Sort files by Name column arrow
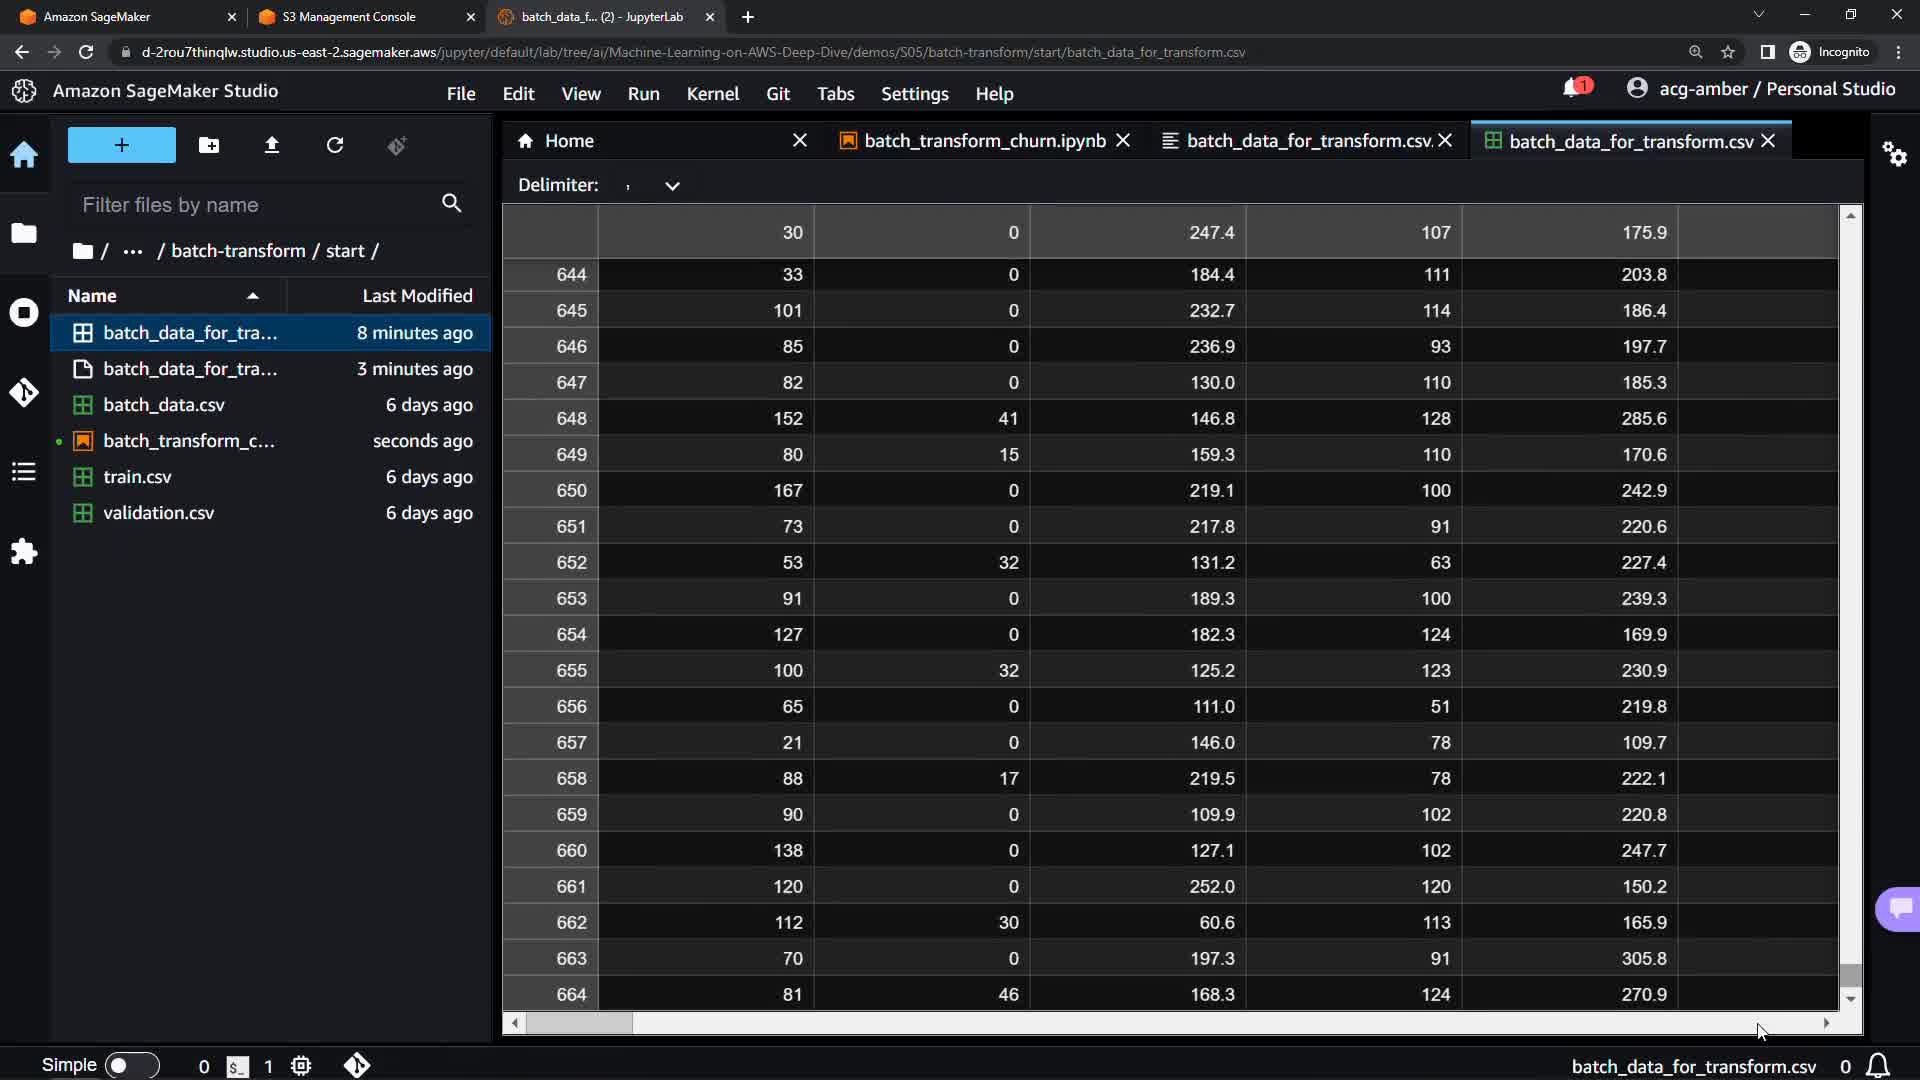Viewport: 1920px width, 1080px height. tap(253, 296)
